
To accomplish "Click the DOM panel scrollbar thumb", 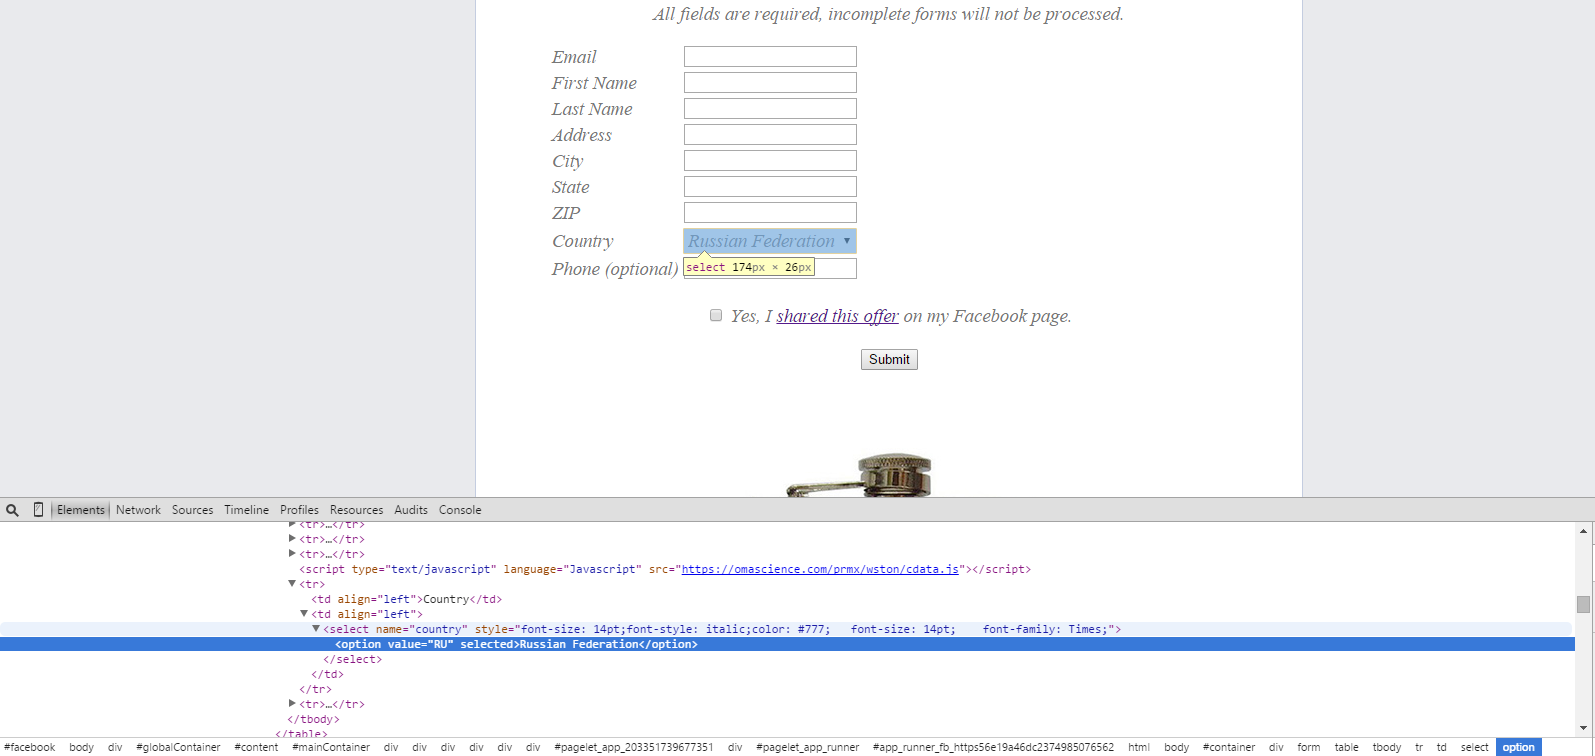I will click(x=1583, y=604).
